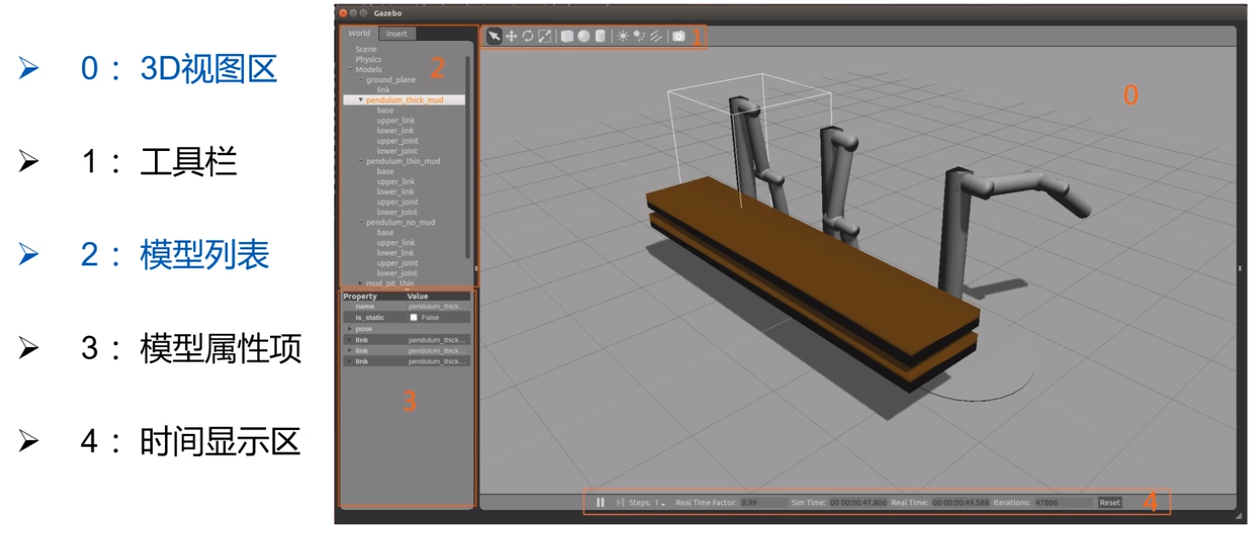Click the Value column header

tap(438, 296)
